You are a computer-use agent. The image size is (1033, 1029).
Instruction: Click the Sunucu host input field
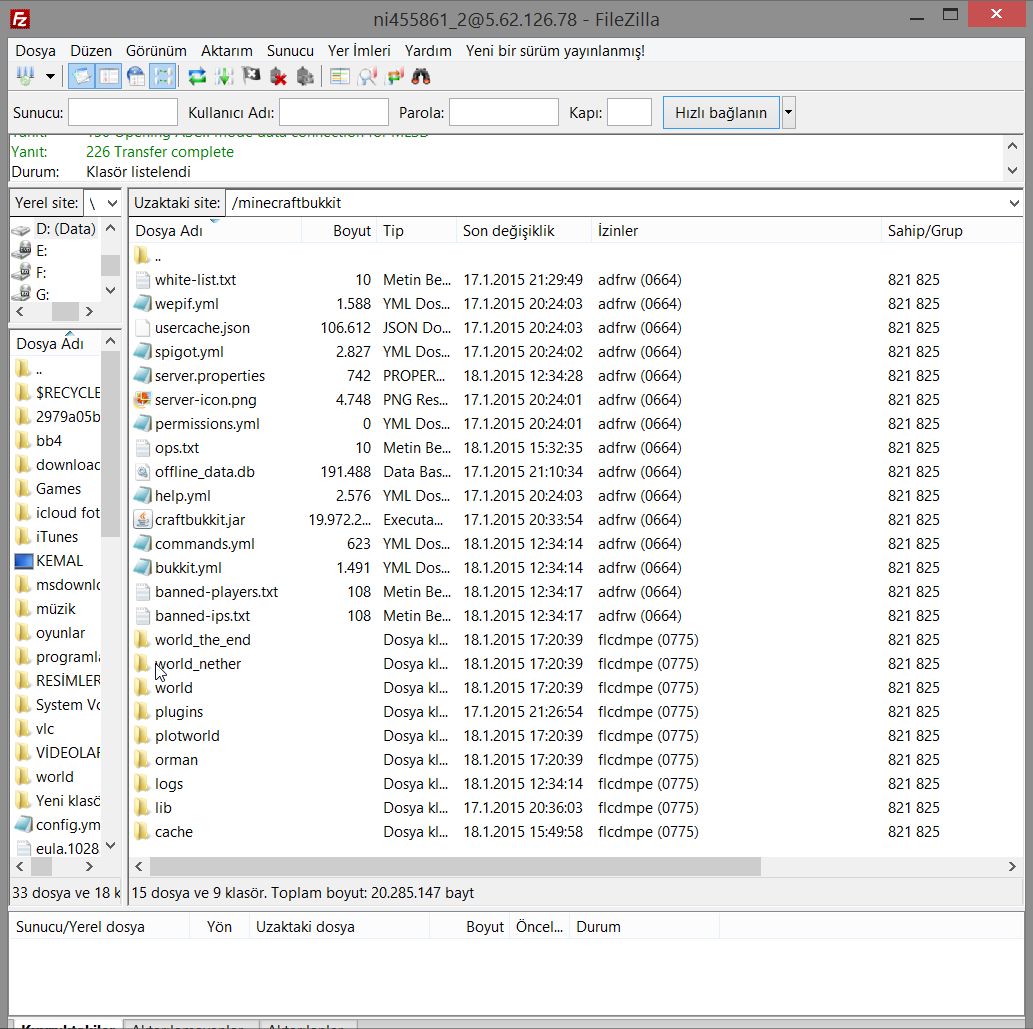tap(123, 112)
